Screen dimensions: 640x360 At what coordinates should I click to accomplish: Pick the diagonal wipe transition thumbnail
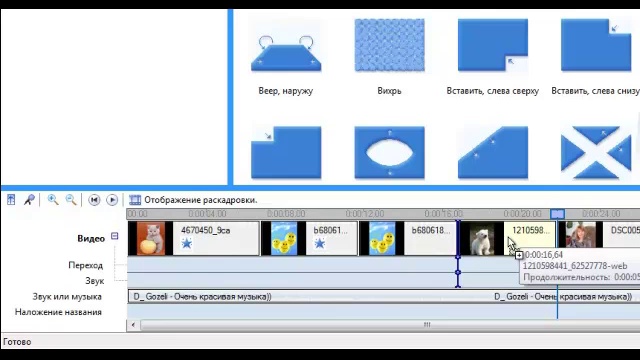point(493,153)
